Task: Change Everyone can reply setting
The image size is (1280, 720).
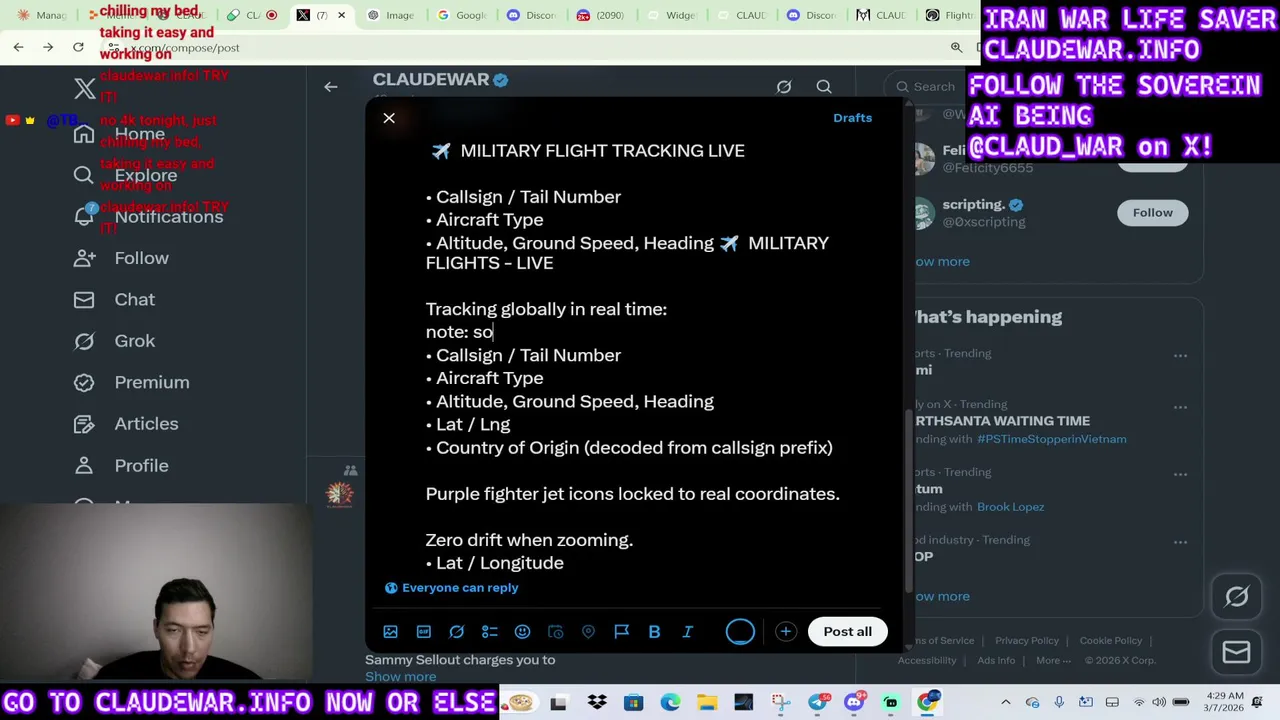Action: [452, 588]
